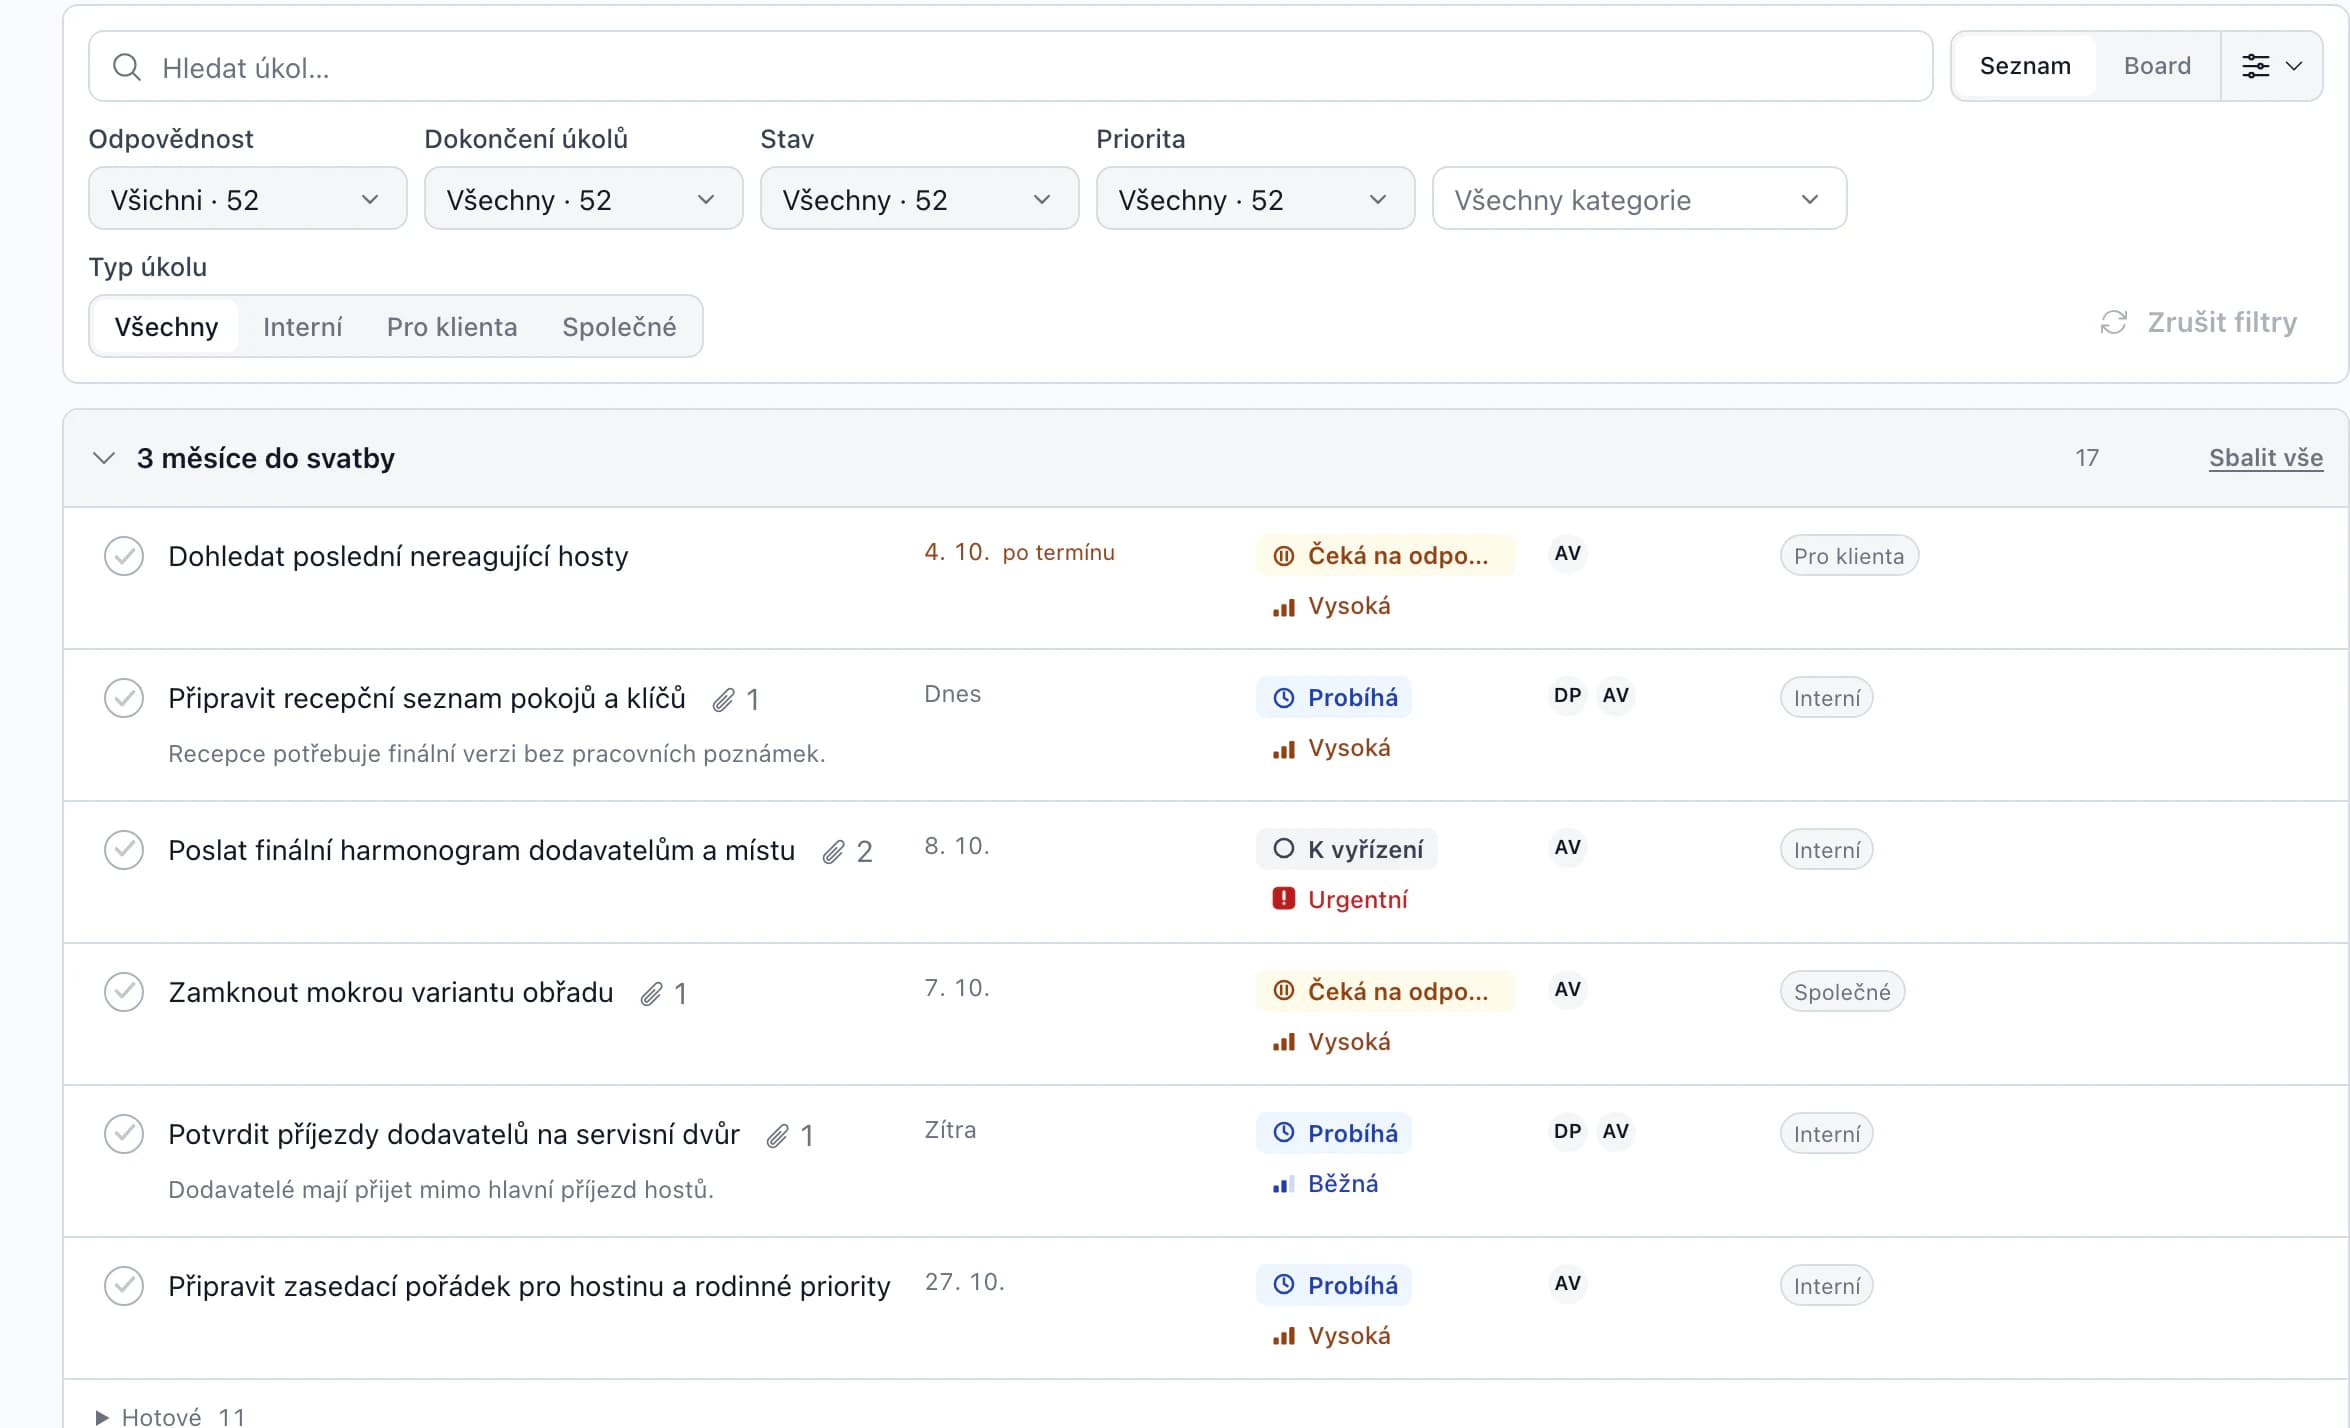The width and height of the screenshot is (2350, 1428).
Task: Click the search magnifier icon
Action: [x=127, y=67]
